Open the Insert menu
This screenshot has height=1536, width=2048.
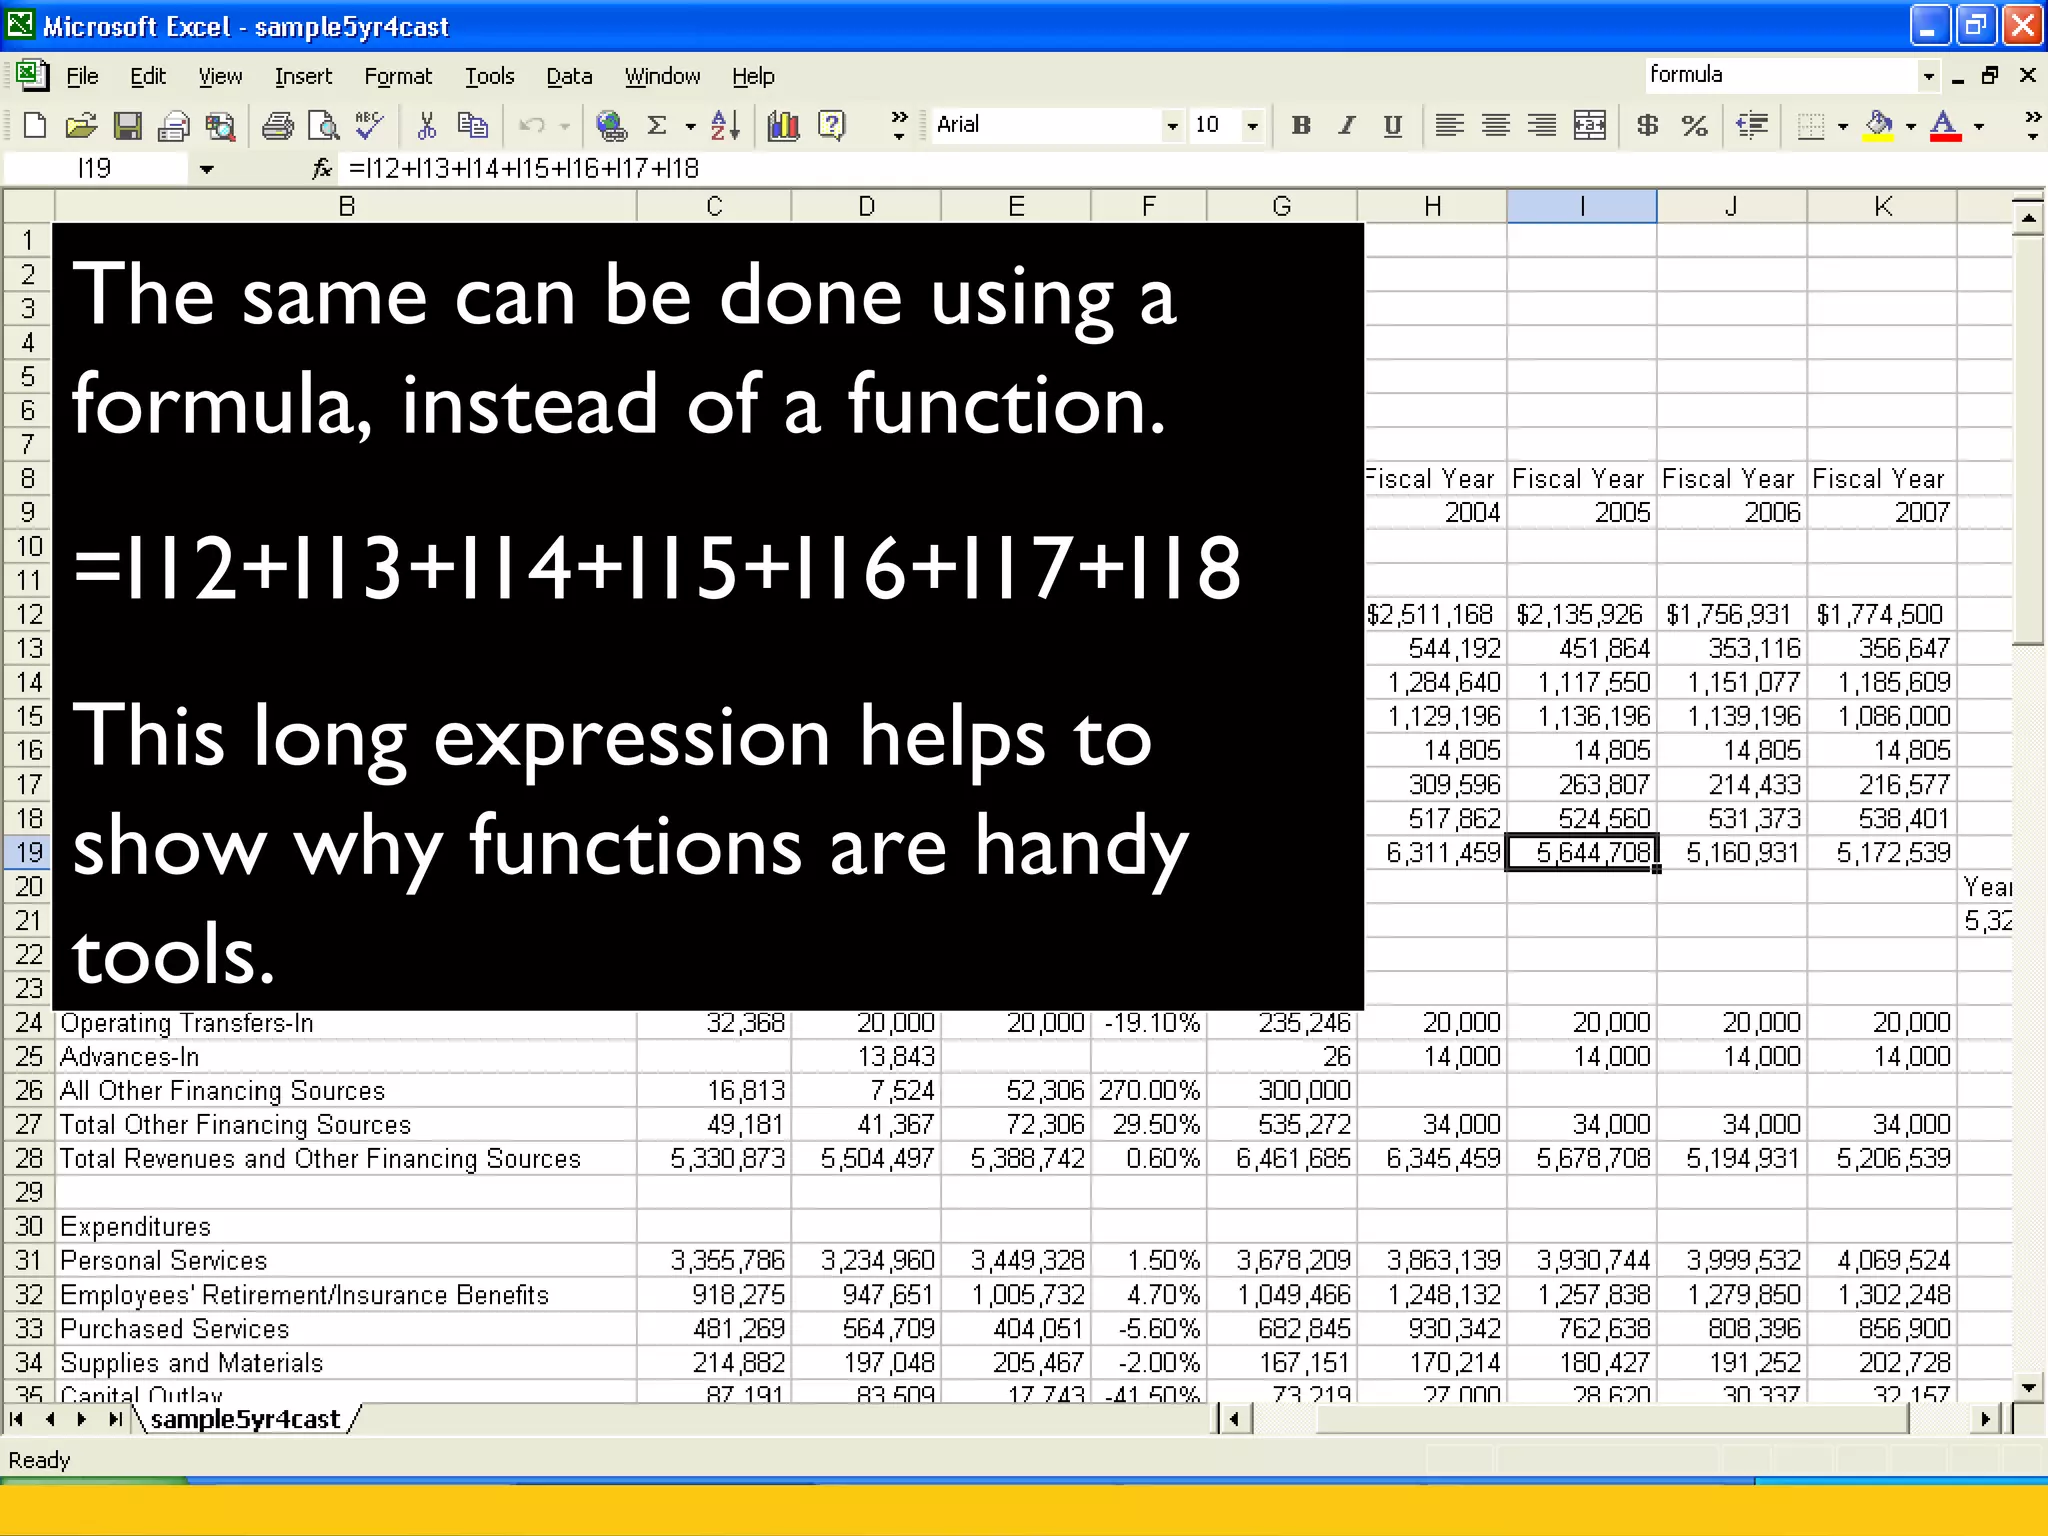point(303,76)
